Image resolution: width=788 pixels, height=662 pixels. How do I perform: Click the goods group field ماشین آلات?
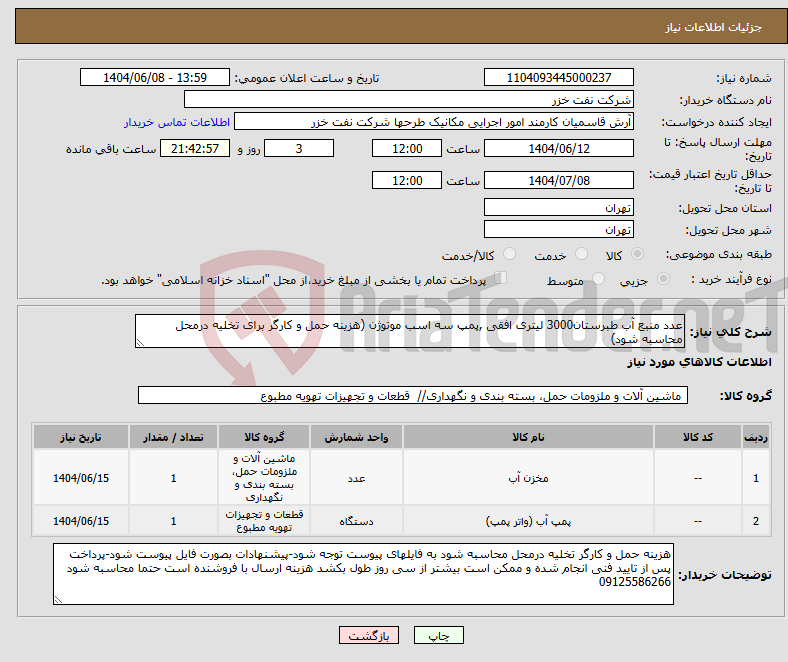pos(413,396)
